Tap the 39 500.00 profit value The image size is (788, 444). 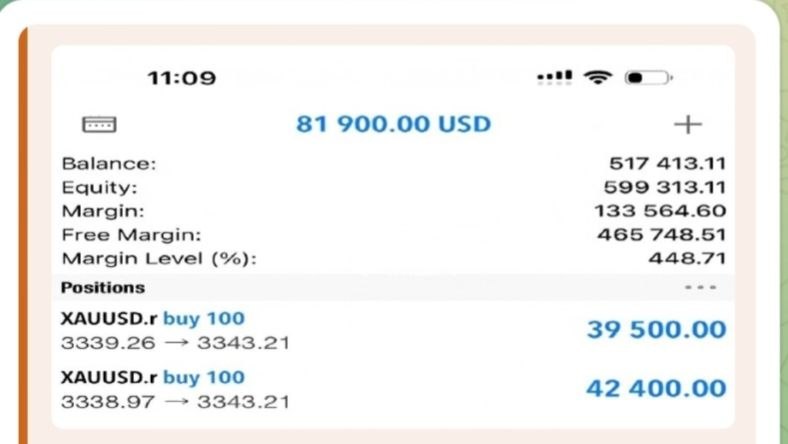[656, 330]
